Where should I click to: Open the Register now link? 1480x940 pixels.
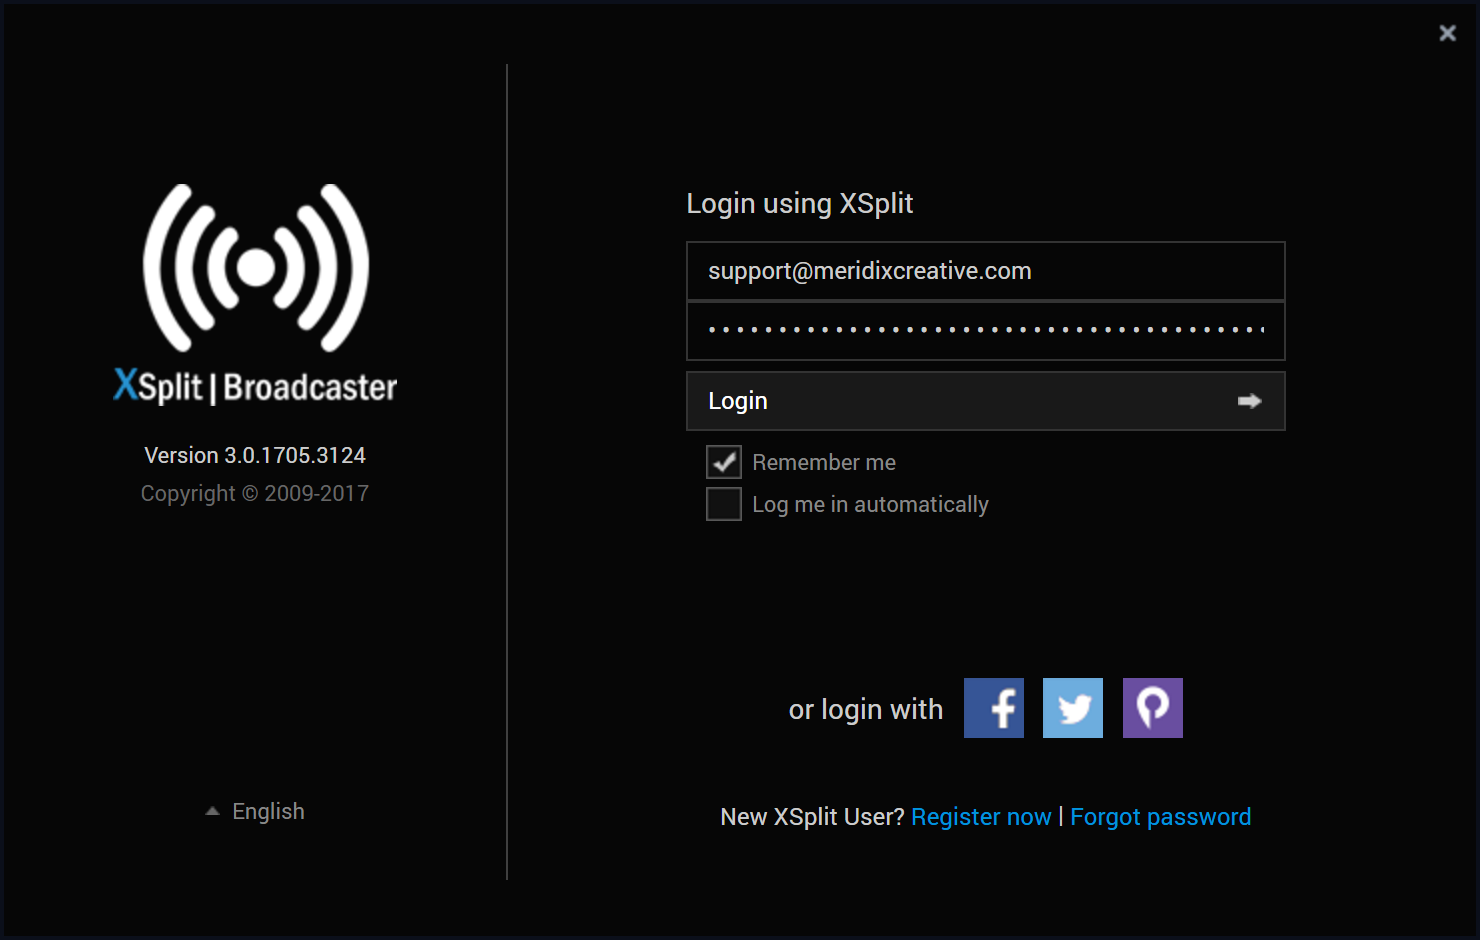[x=981, y=817]
